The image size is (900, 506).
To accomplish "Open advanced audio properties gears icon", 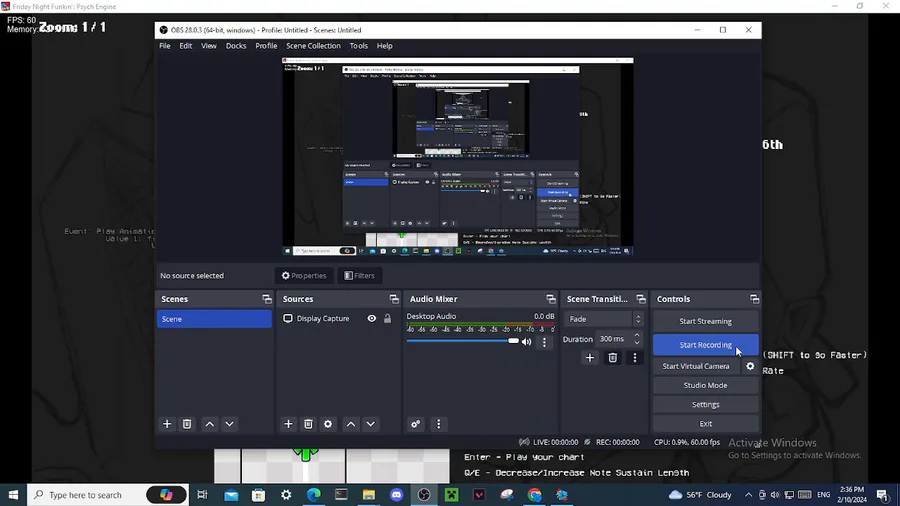I will click(416, 424).
